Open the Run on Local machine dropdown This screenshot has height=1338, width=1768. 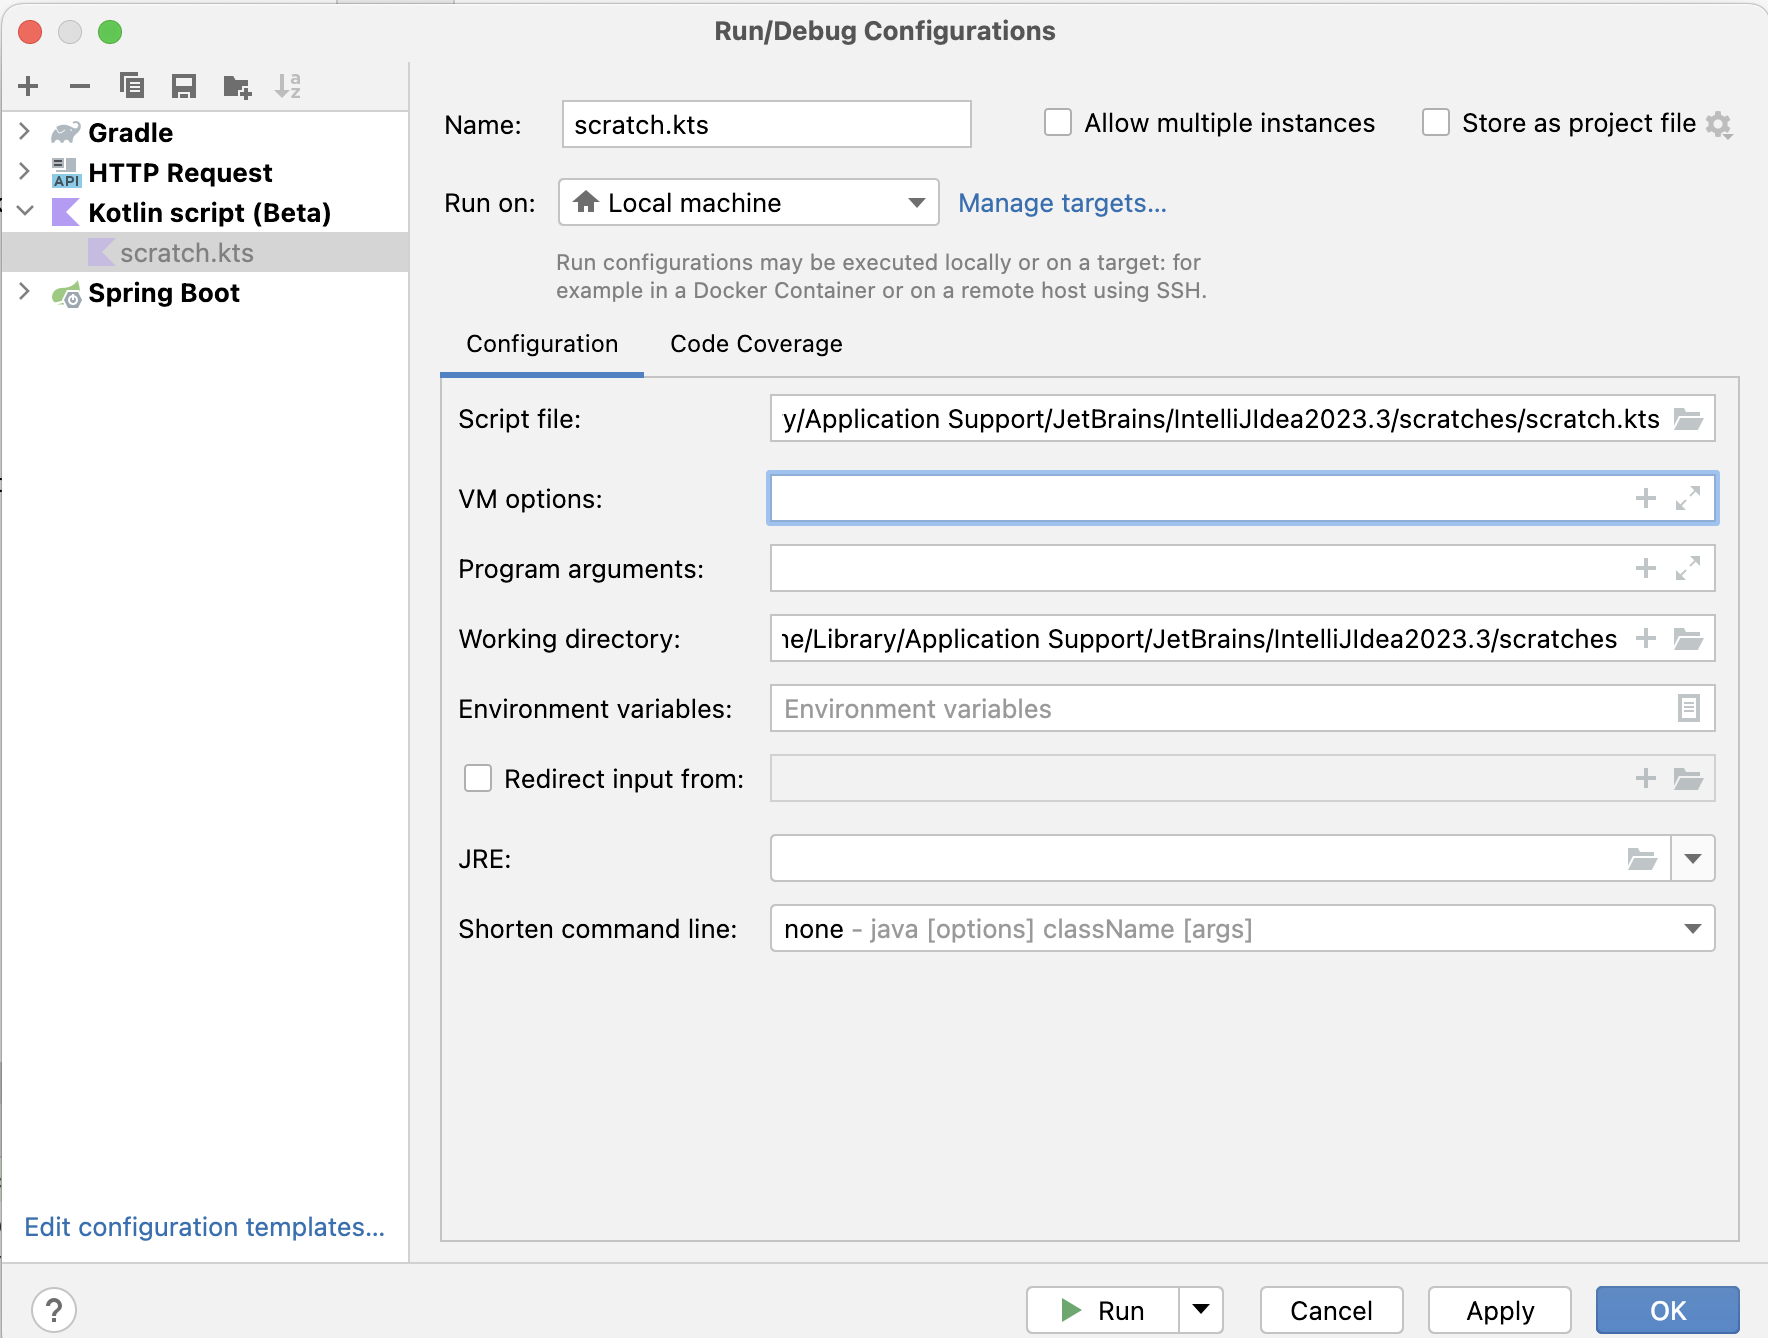(748, 202)
